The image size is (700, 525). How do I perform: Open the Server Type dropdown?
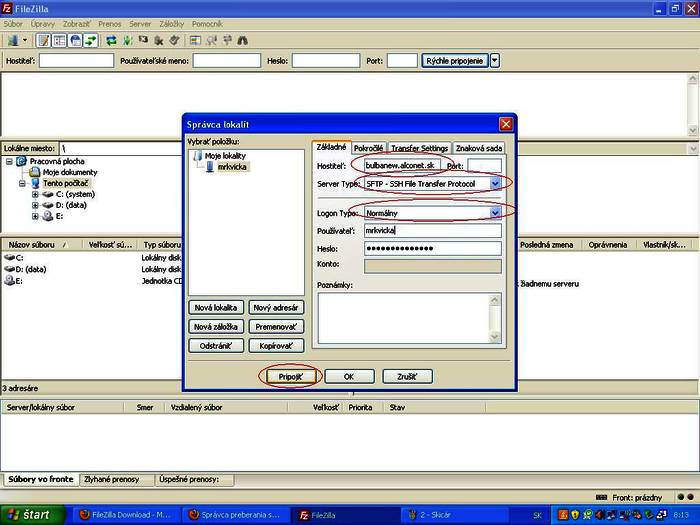tap(432, 183)
